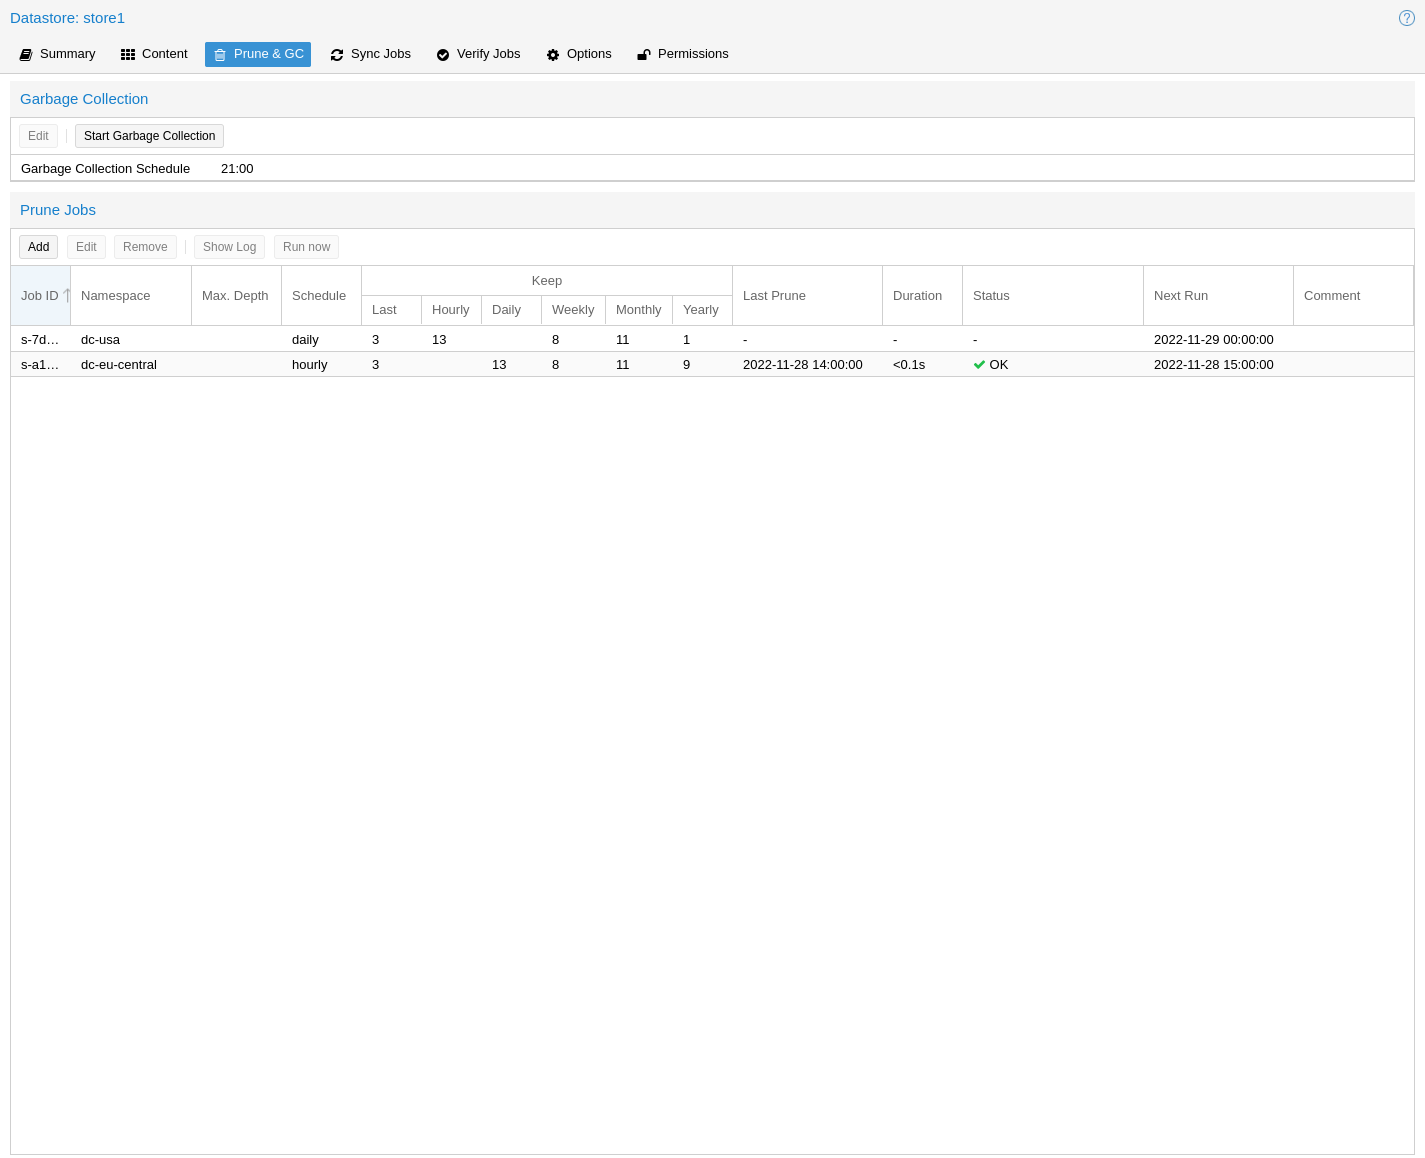Click the Sync Jobs refresh icon
Viewport: 1425px width, 1158px height.
337,55
